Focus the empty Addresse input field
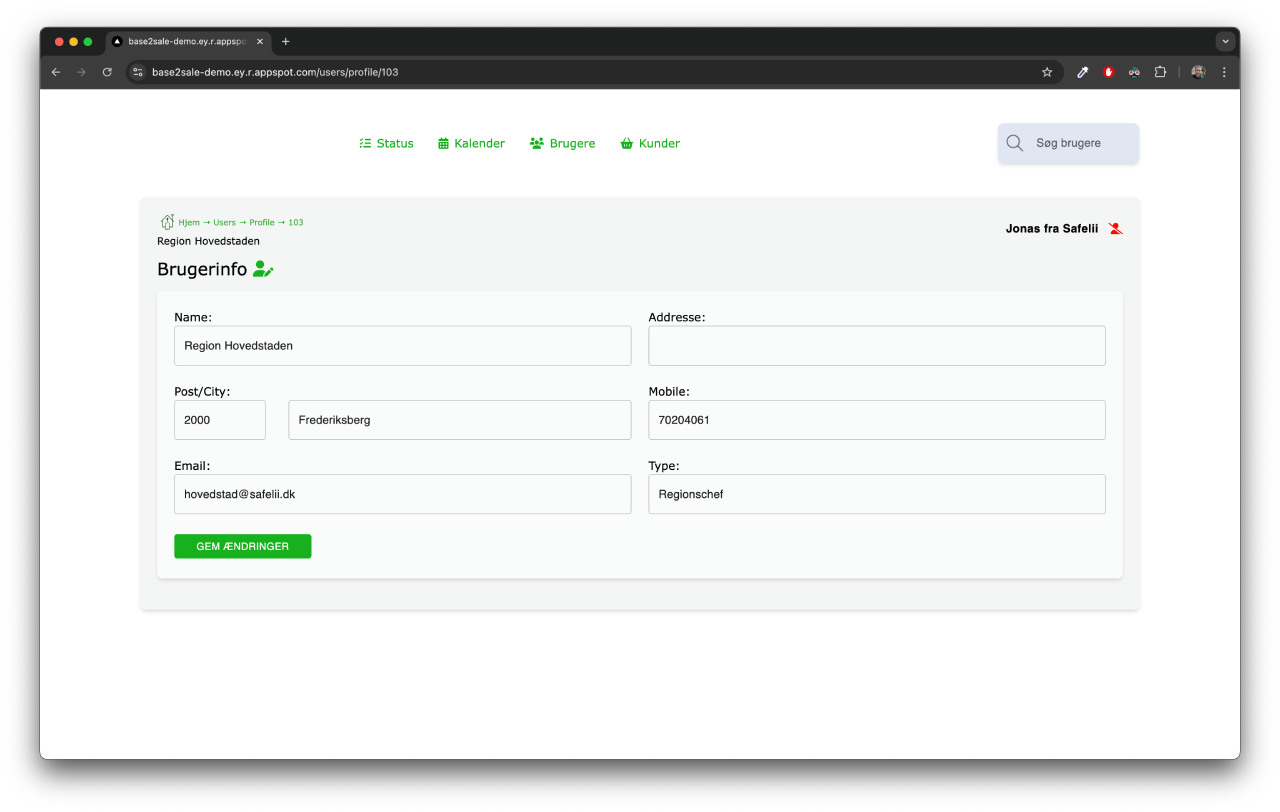This screenshot has width=1280, height=812. [x=876, y=346]
